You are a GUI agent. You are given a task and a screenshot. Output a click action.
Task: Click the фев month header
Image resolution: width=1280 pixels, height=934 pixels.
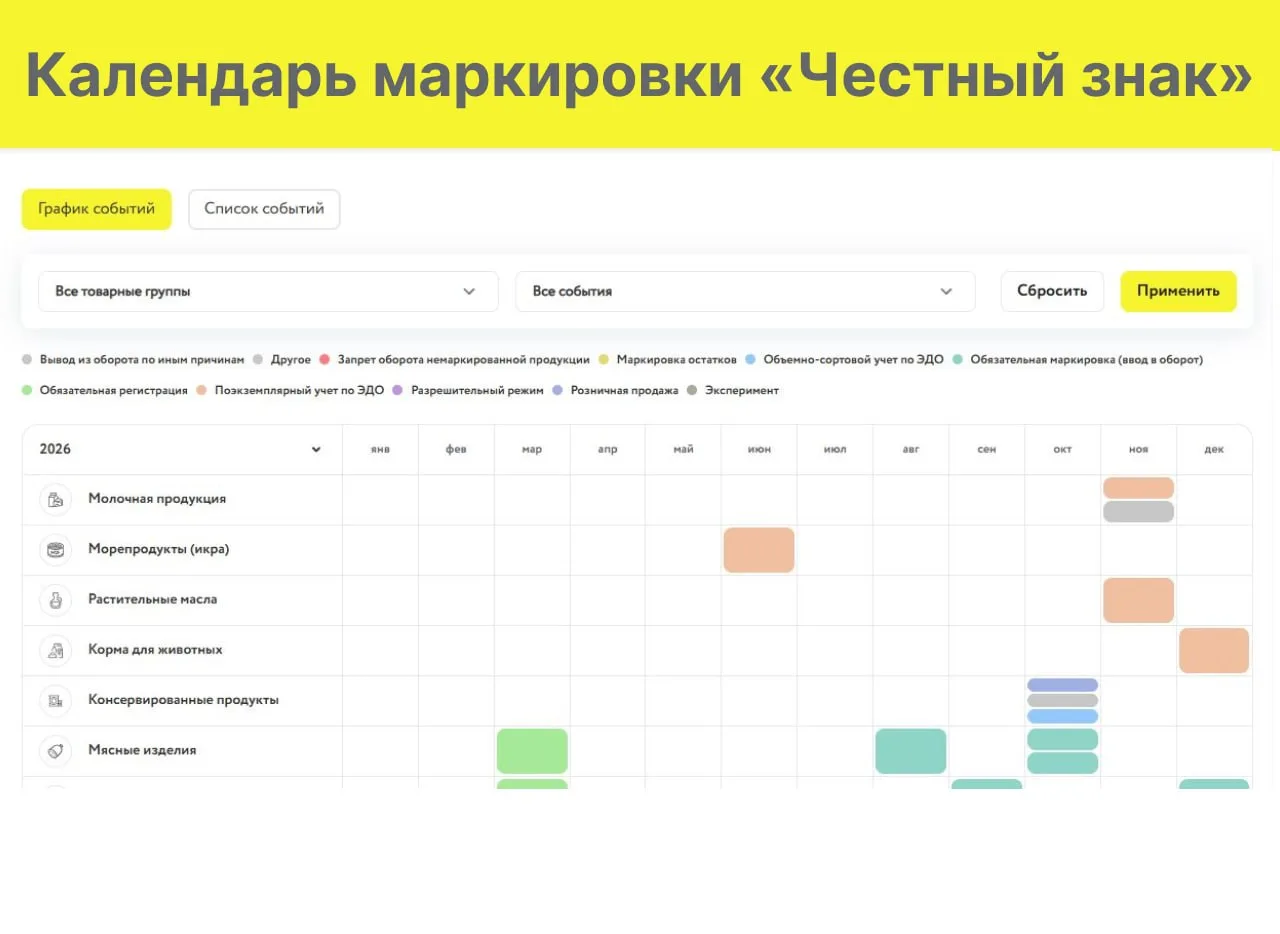click(456, 449)
